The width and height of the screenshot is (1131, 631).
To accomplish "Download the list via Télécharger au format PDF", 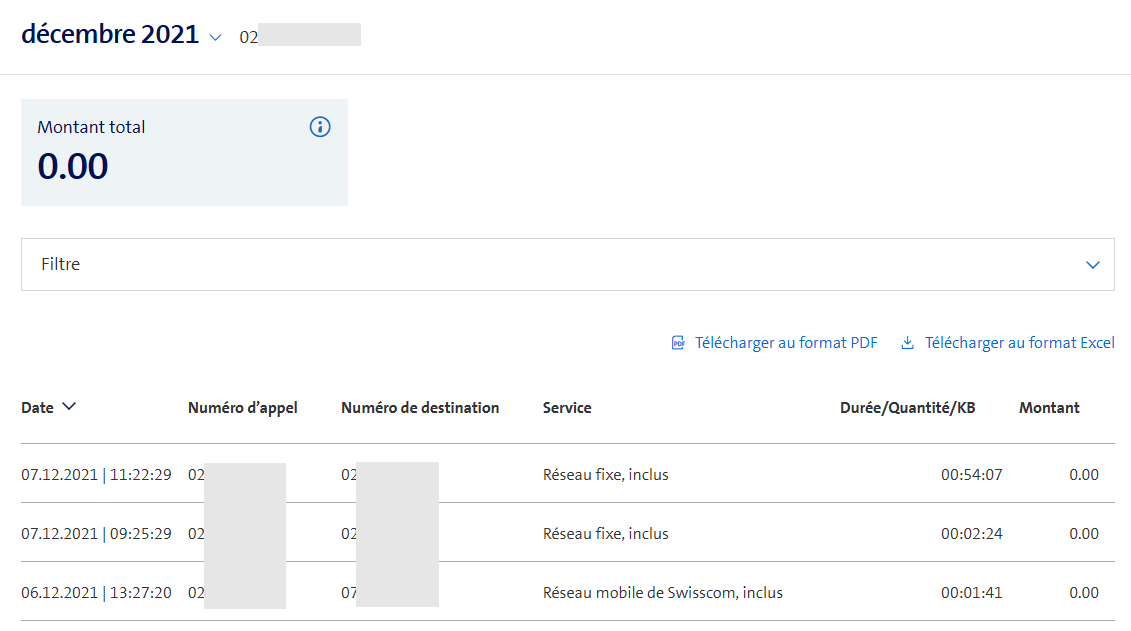I will coord(786,343).
